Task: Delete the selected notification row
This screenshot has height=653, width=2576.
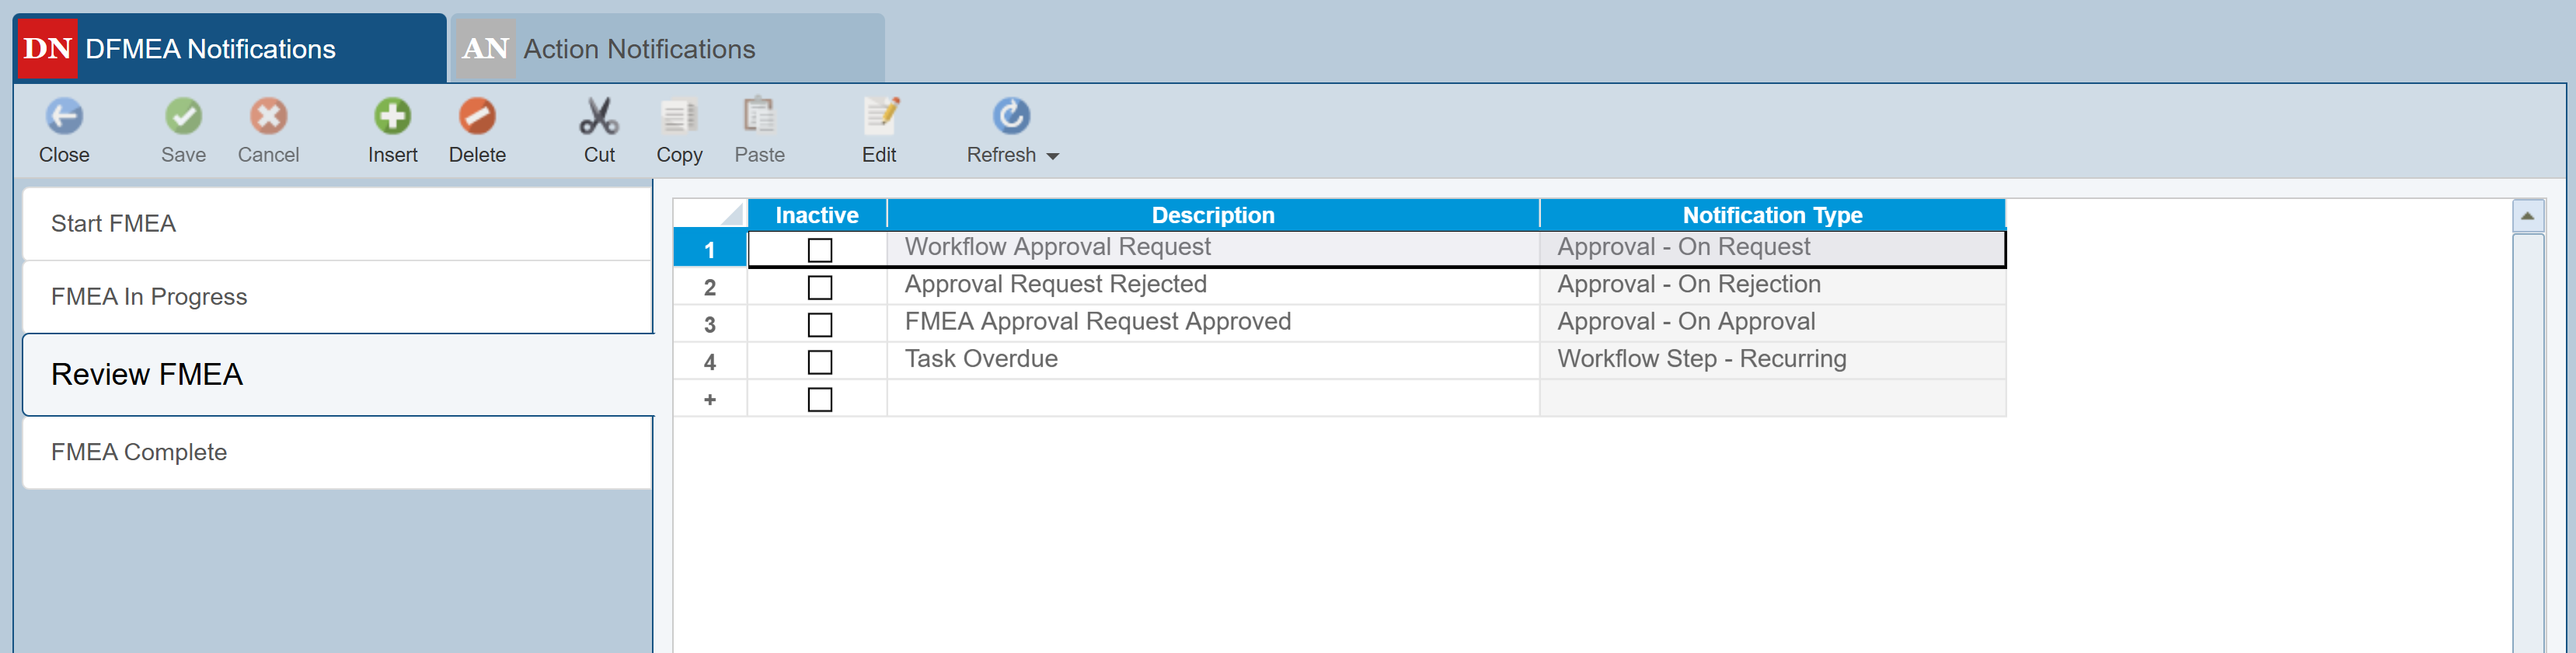Action: coord(477,117)
